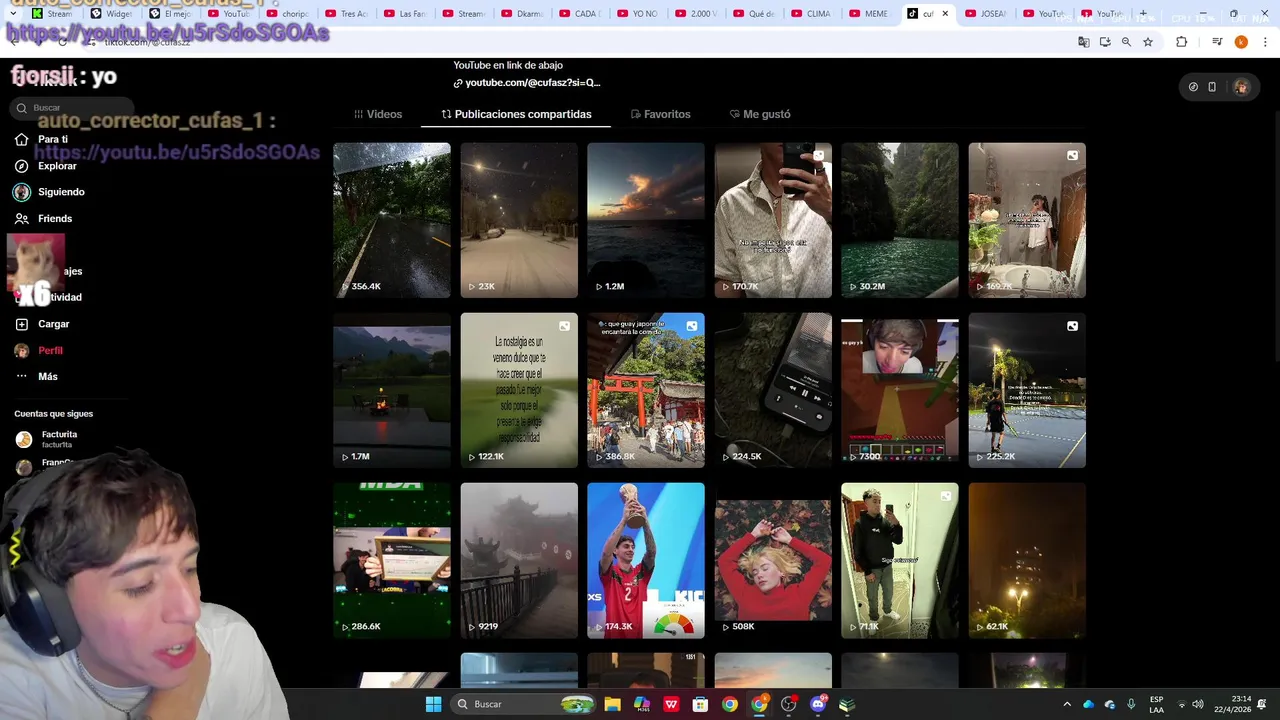1280x720 pixels.
Task: Switch to the Favoritos tab
Action: pyautogui.click(x=661, y=114)
